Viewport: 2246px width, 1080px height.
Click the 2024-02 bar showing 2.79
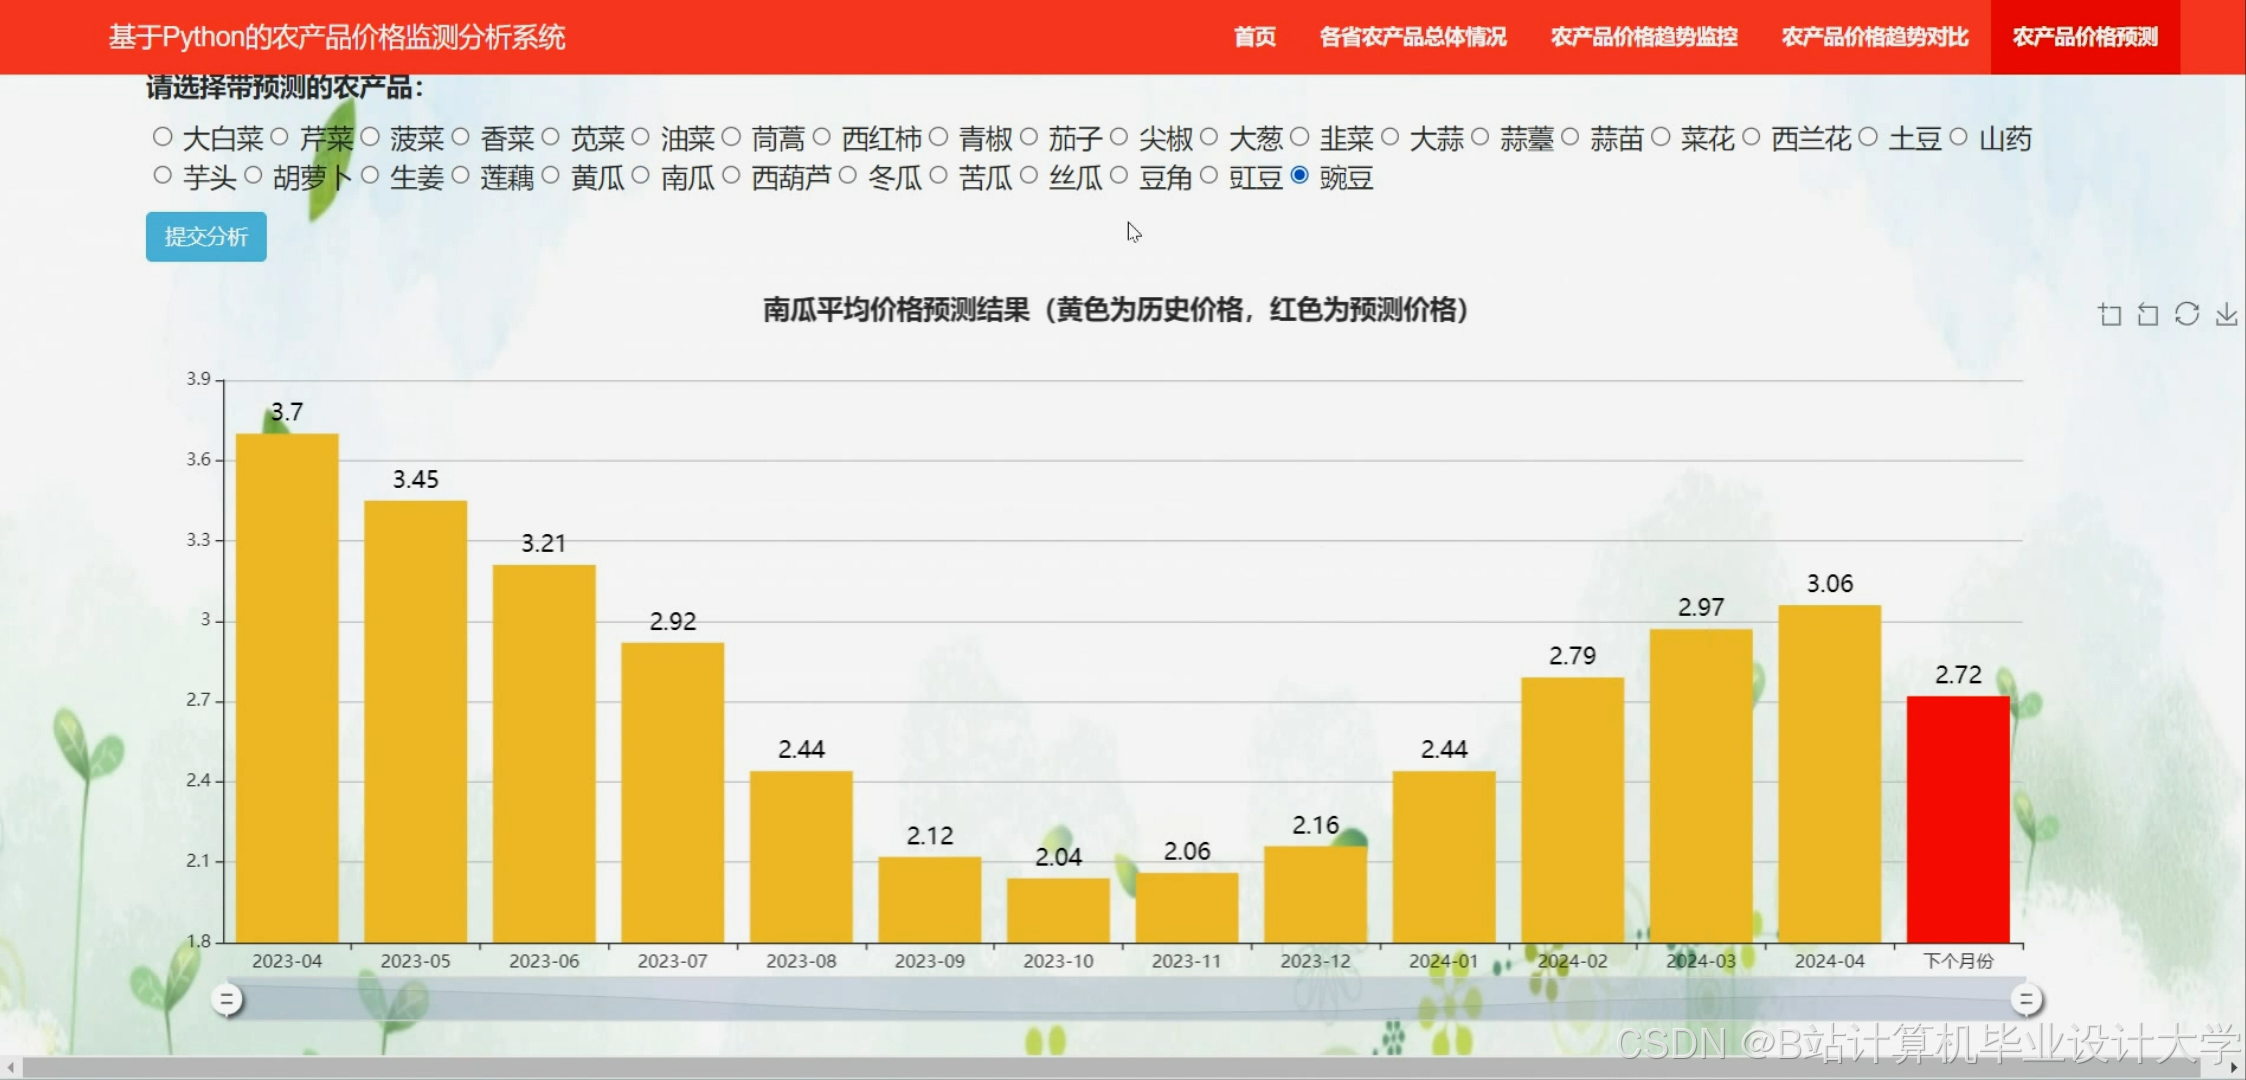[x=1572, y=810]
